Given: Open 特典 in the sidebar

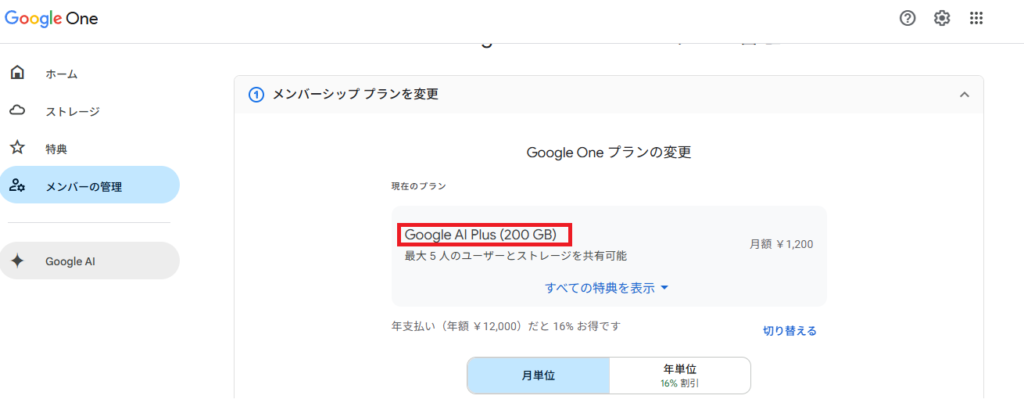Looking at the screenshot, I should 56,148.
